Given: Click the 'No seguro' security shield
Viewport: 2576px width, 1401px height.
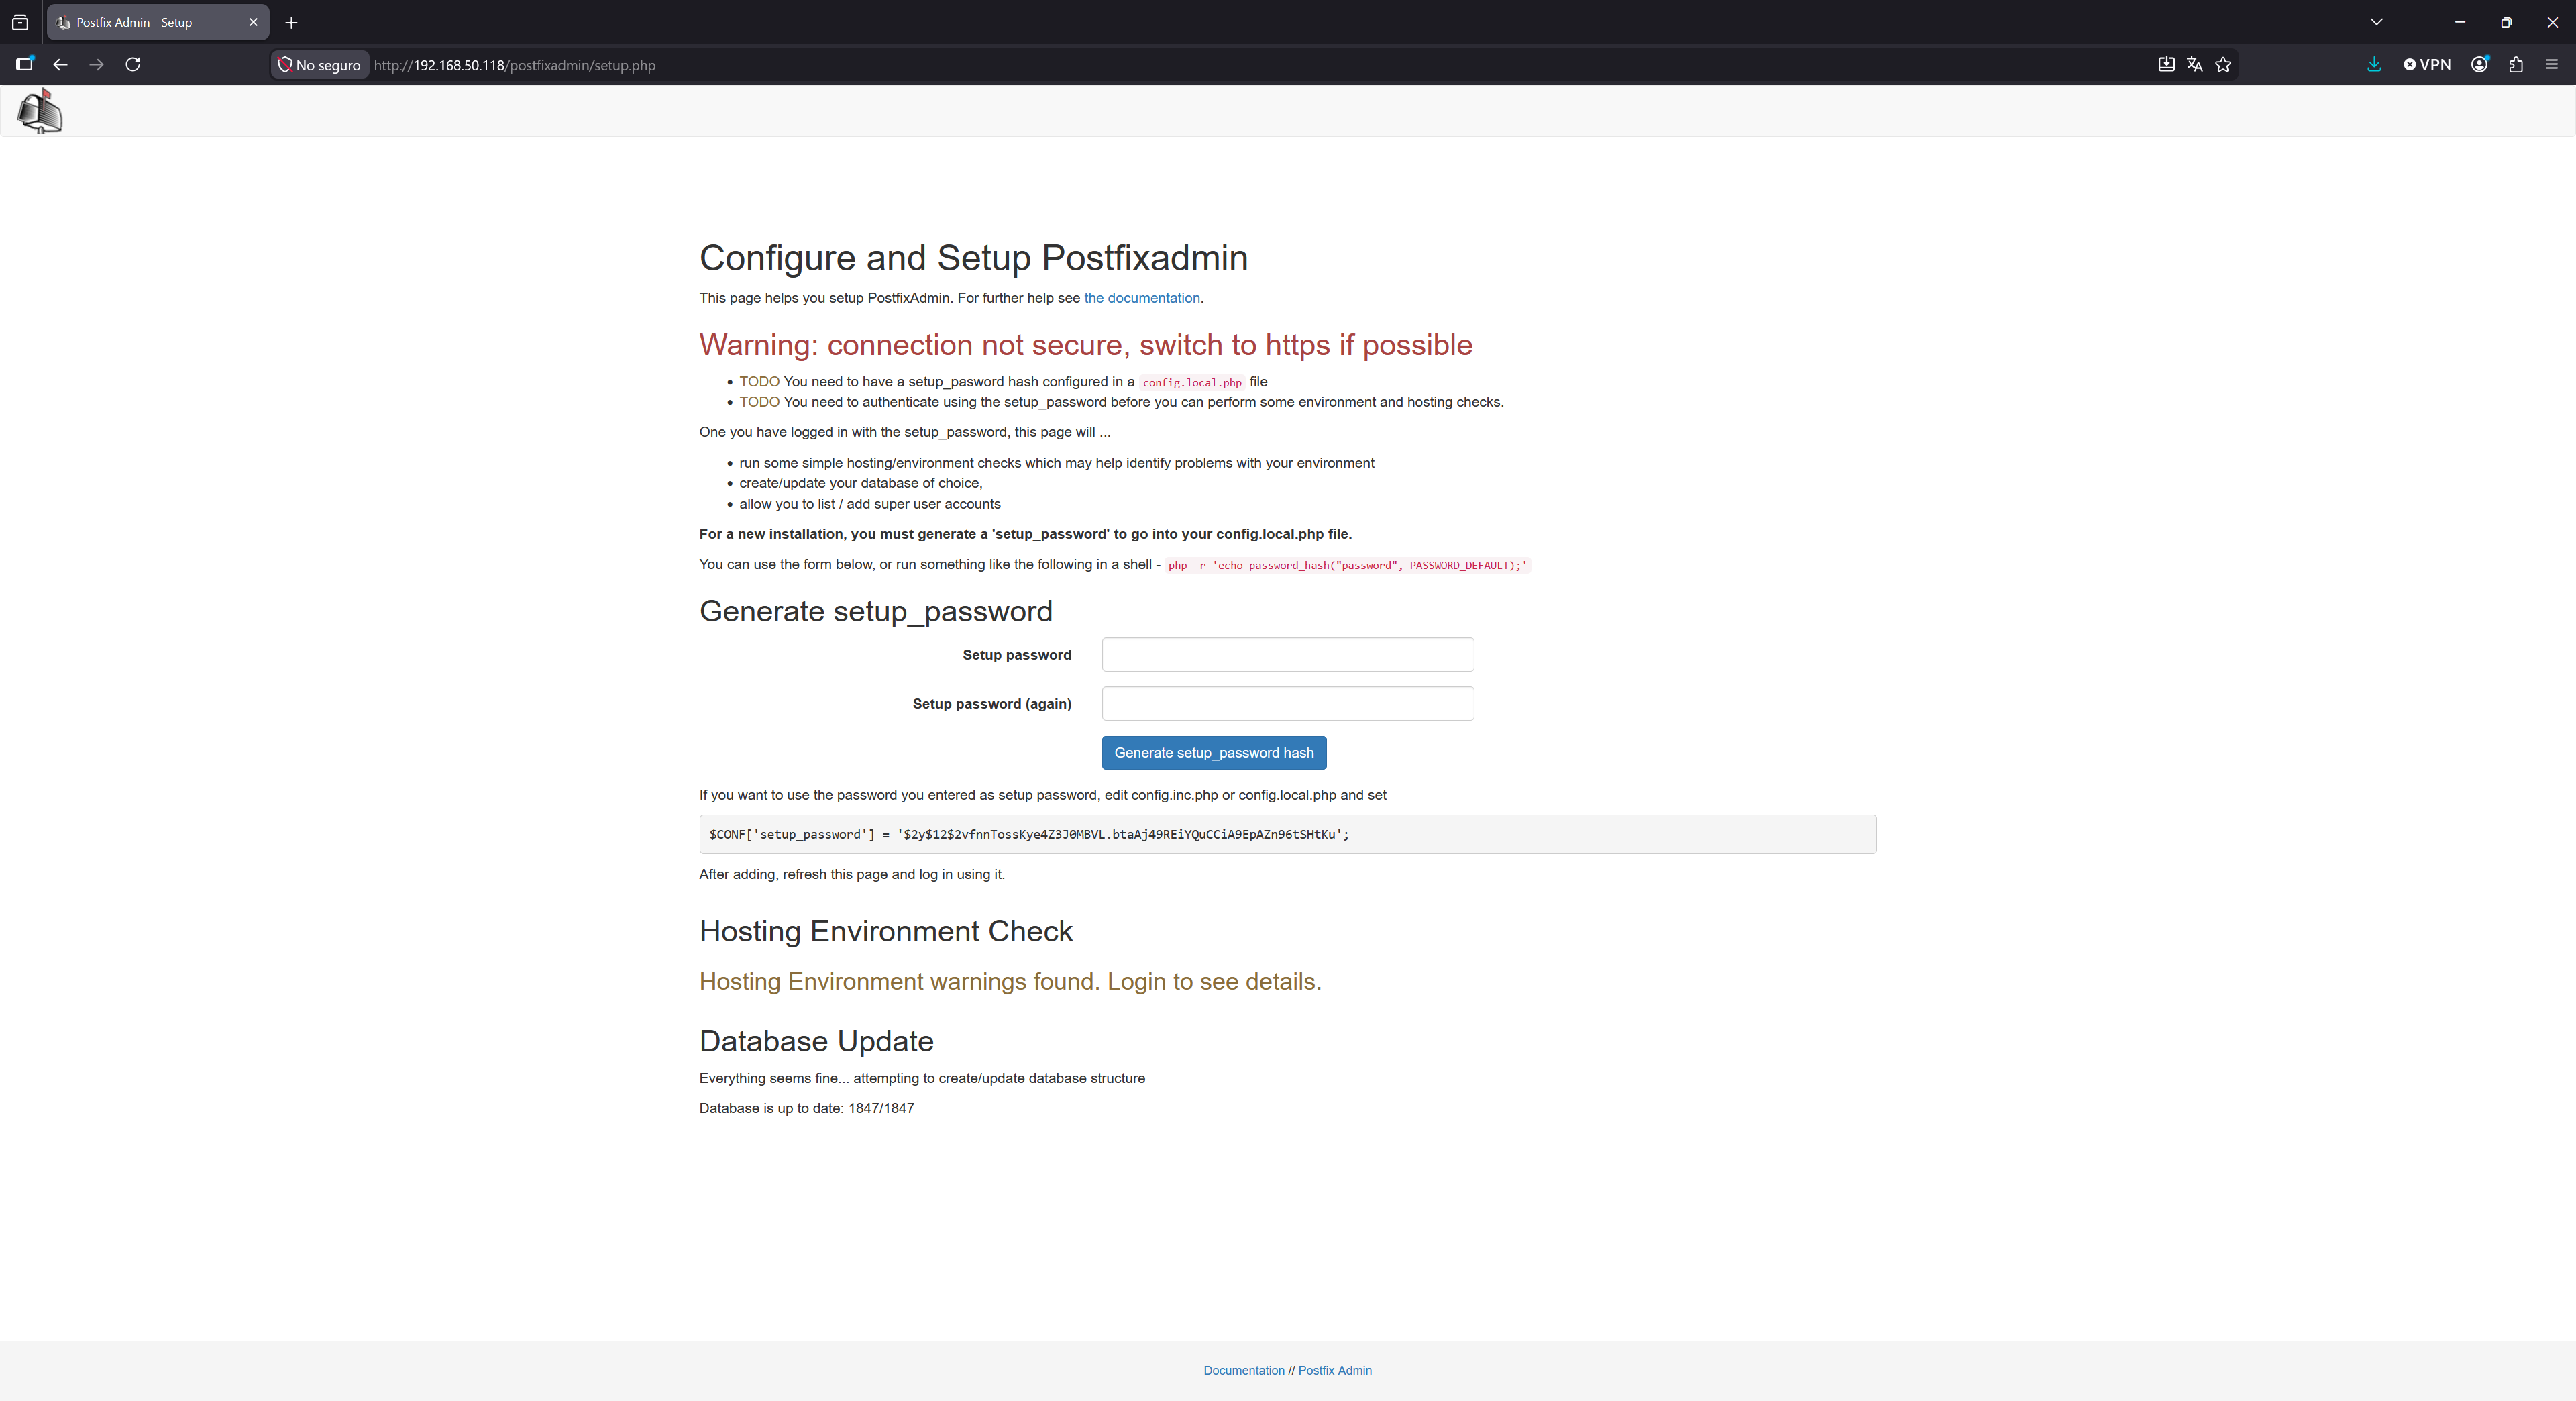Looking at the screenshot, I should coord(319,65).
